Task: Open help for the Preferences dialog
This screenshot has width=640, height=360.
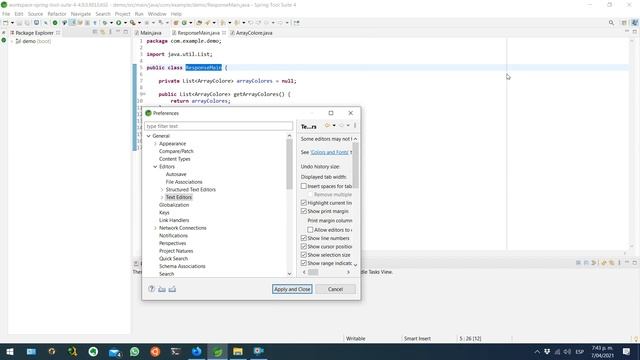Action: 151,289
